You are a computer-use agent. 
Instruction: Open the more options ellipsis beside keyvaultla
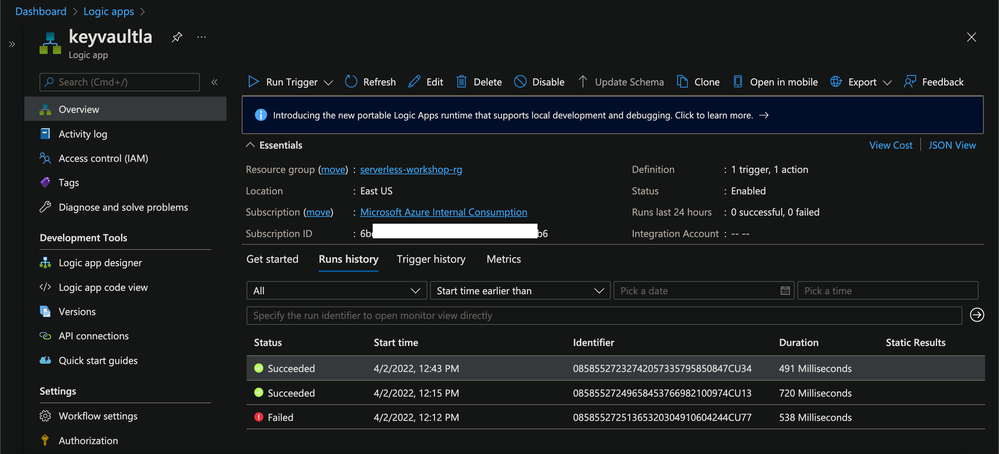(x=201, y=38)
